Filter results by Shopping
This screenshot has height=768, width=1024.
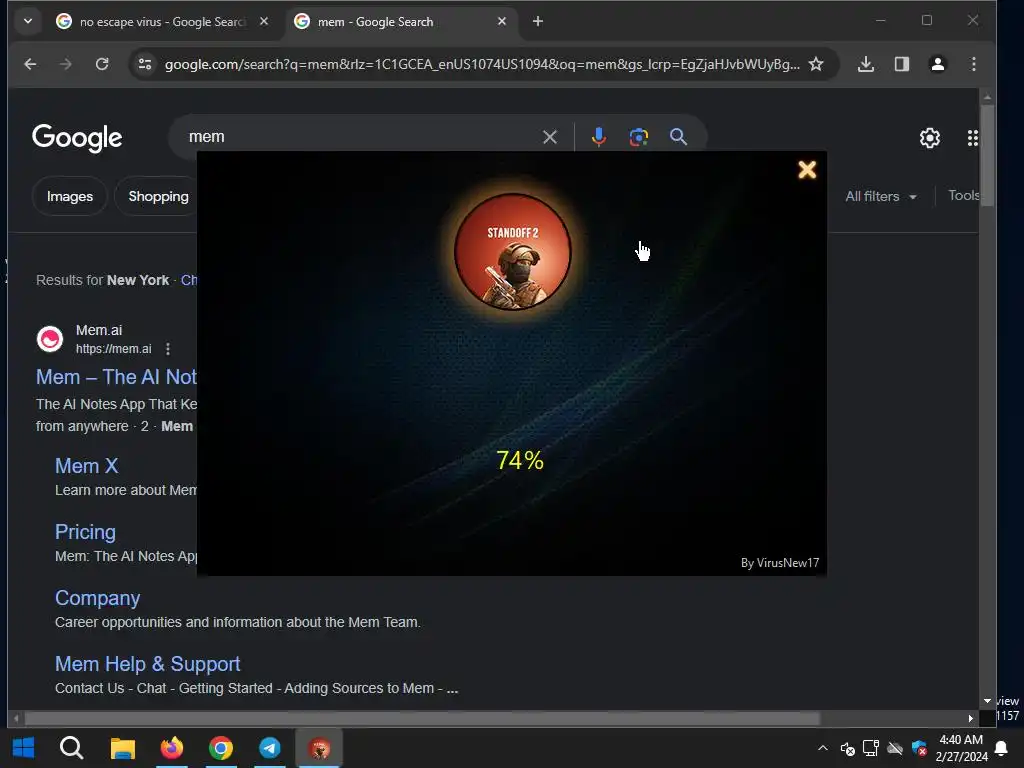click(x=158, y=196)
